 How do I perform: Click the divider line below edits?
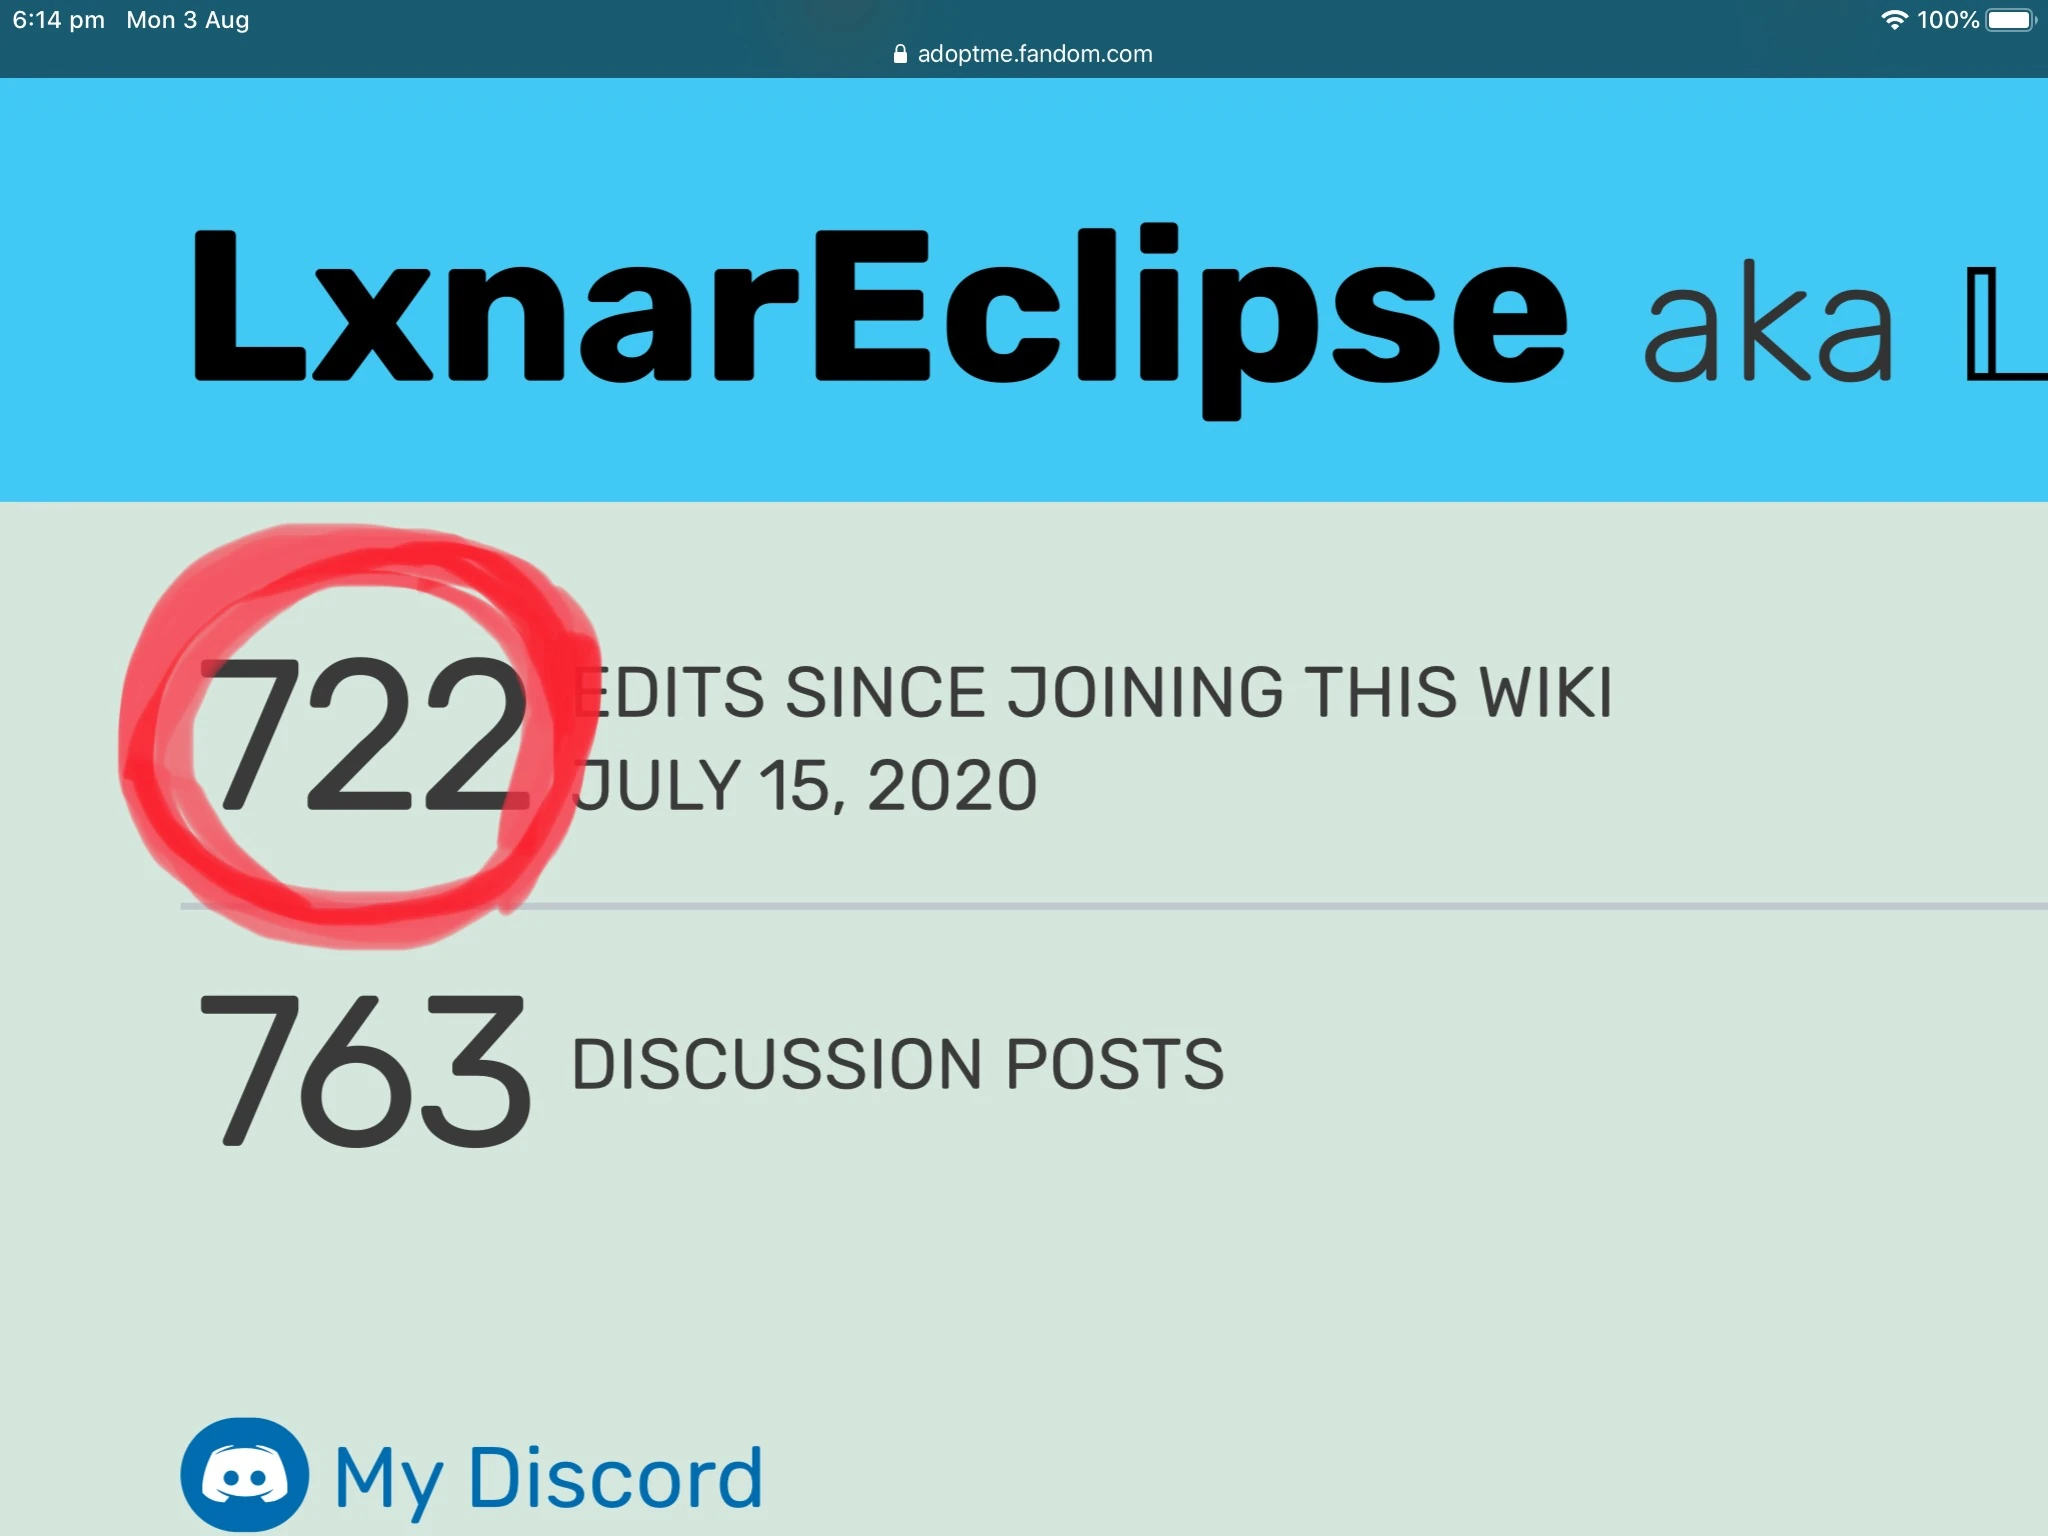tap(1114, 906)
